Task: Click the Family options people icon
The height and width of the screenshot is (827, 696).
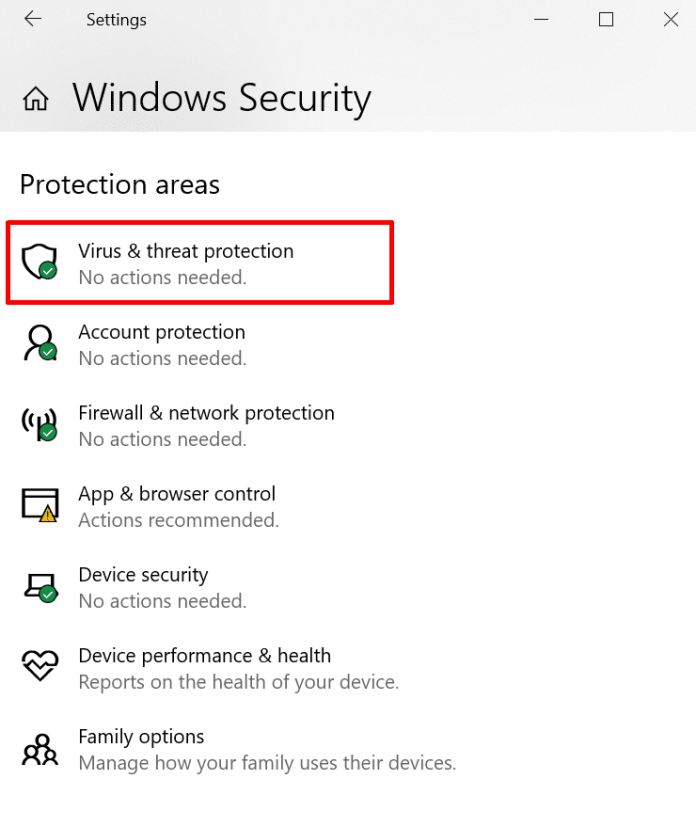Action: point(39,748)
